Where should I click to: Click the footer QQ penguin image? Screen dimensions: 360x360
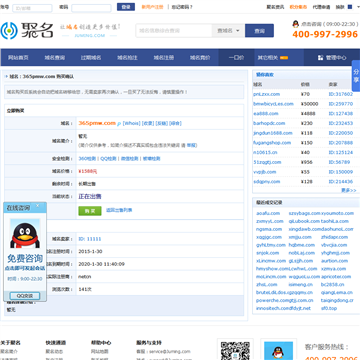(278, 351)
